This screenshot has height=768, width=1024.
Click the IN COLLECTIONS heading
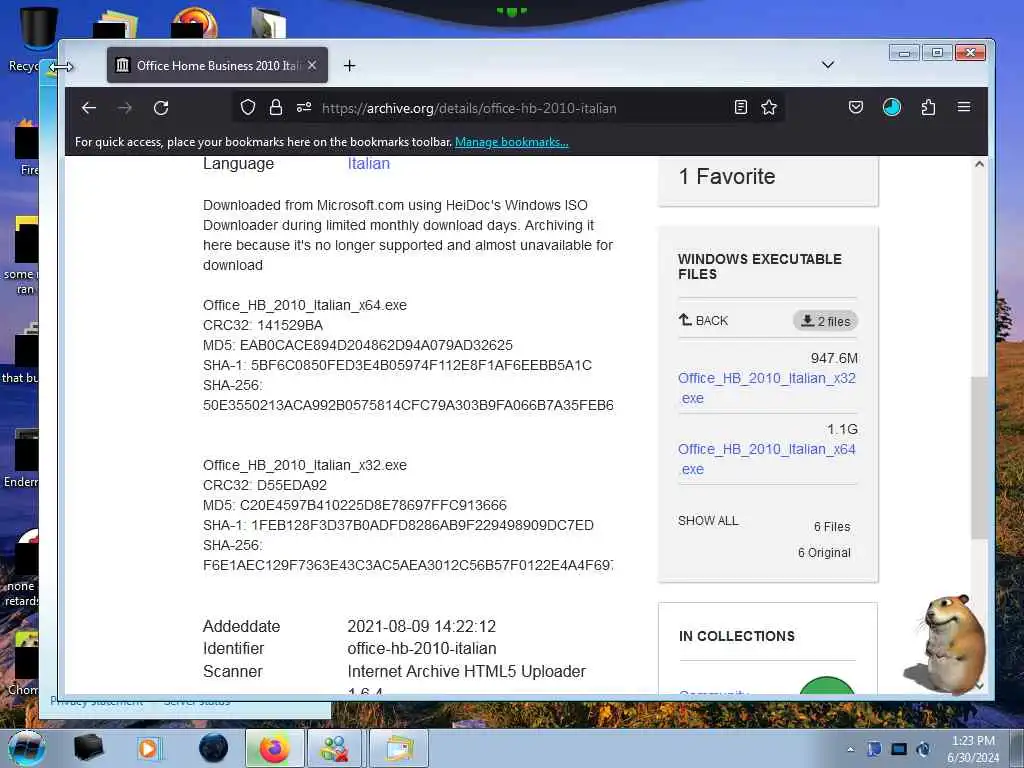737,637
